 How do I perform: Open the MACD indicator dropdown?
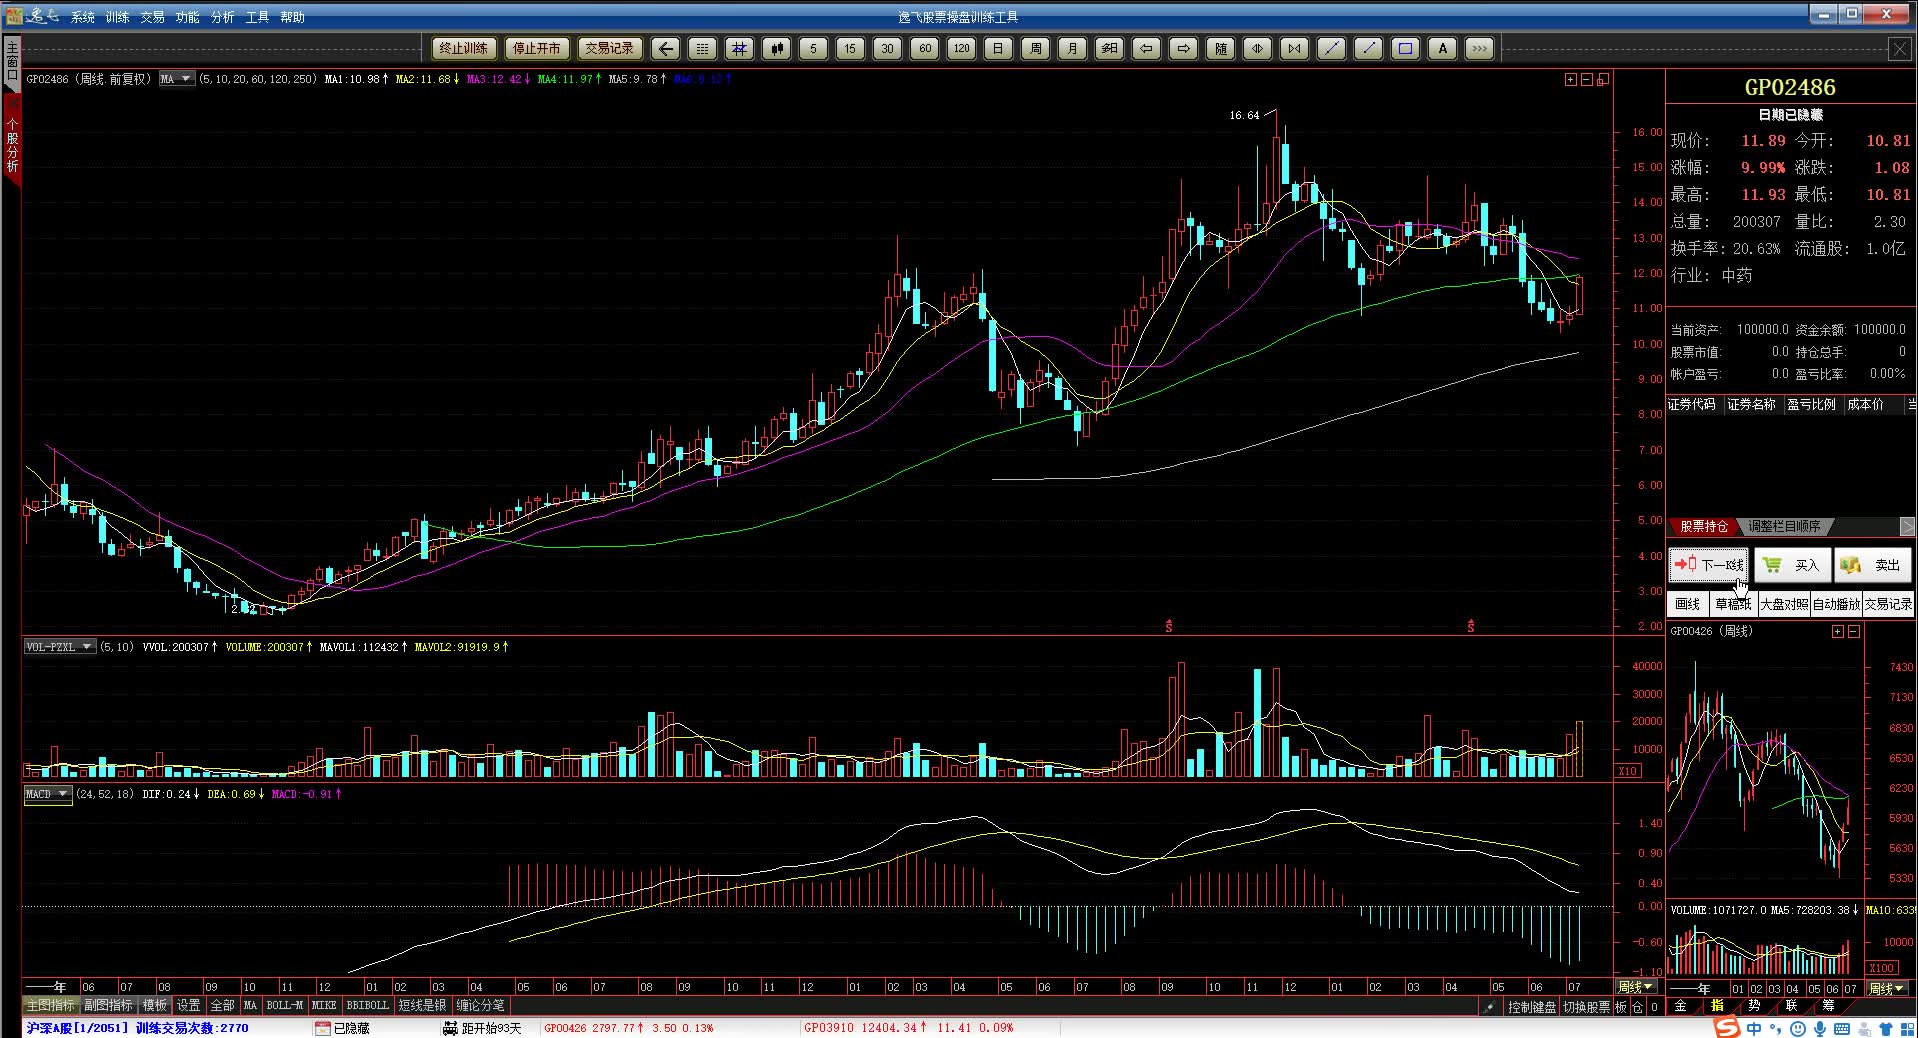(x=48, y=794)
